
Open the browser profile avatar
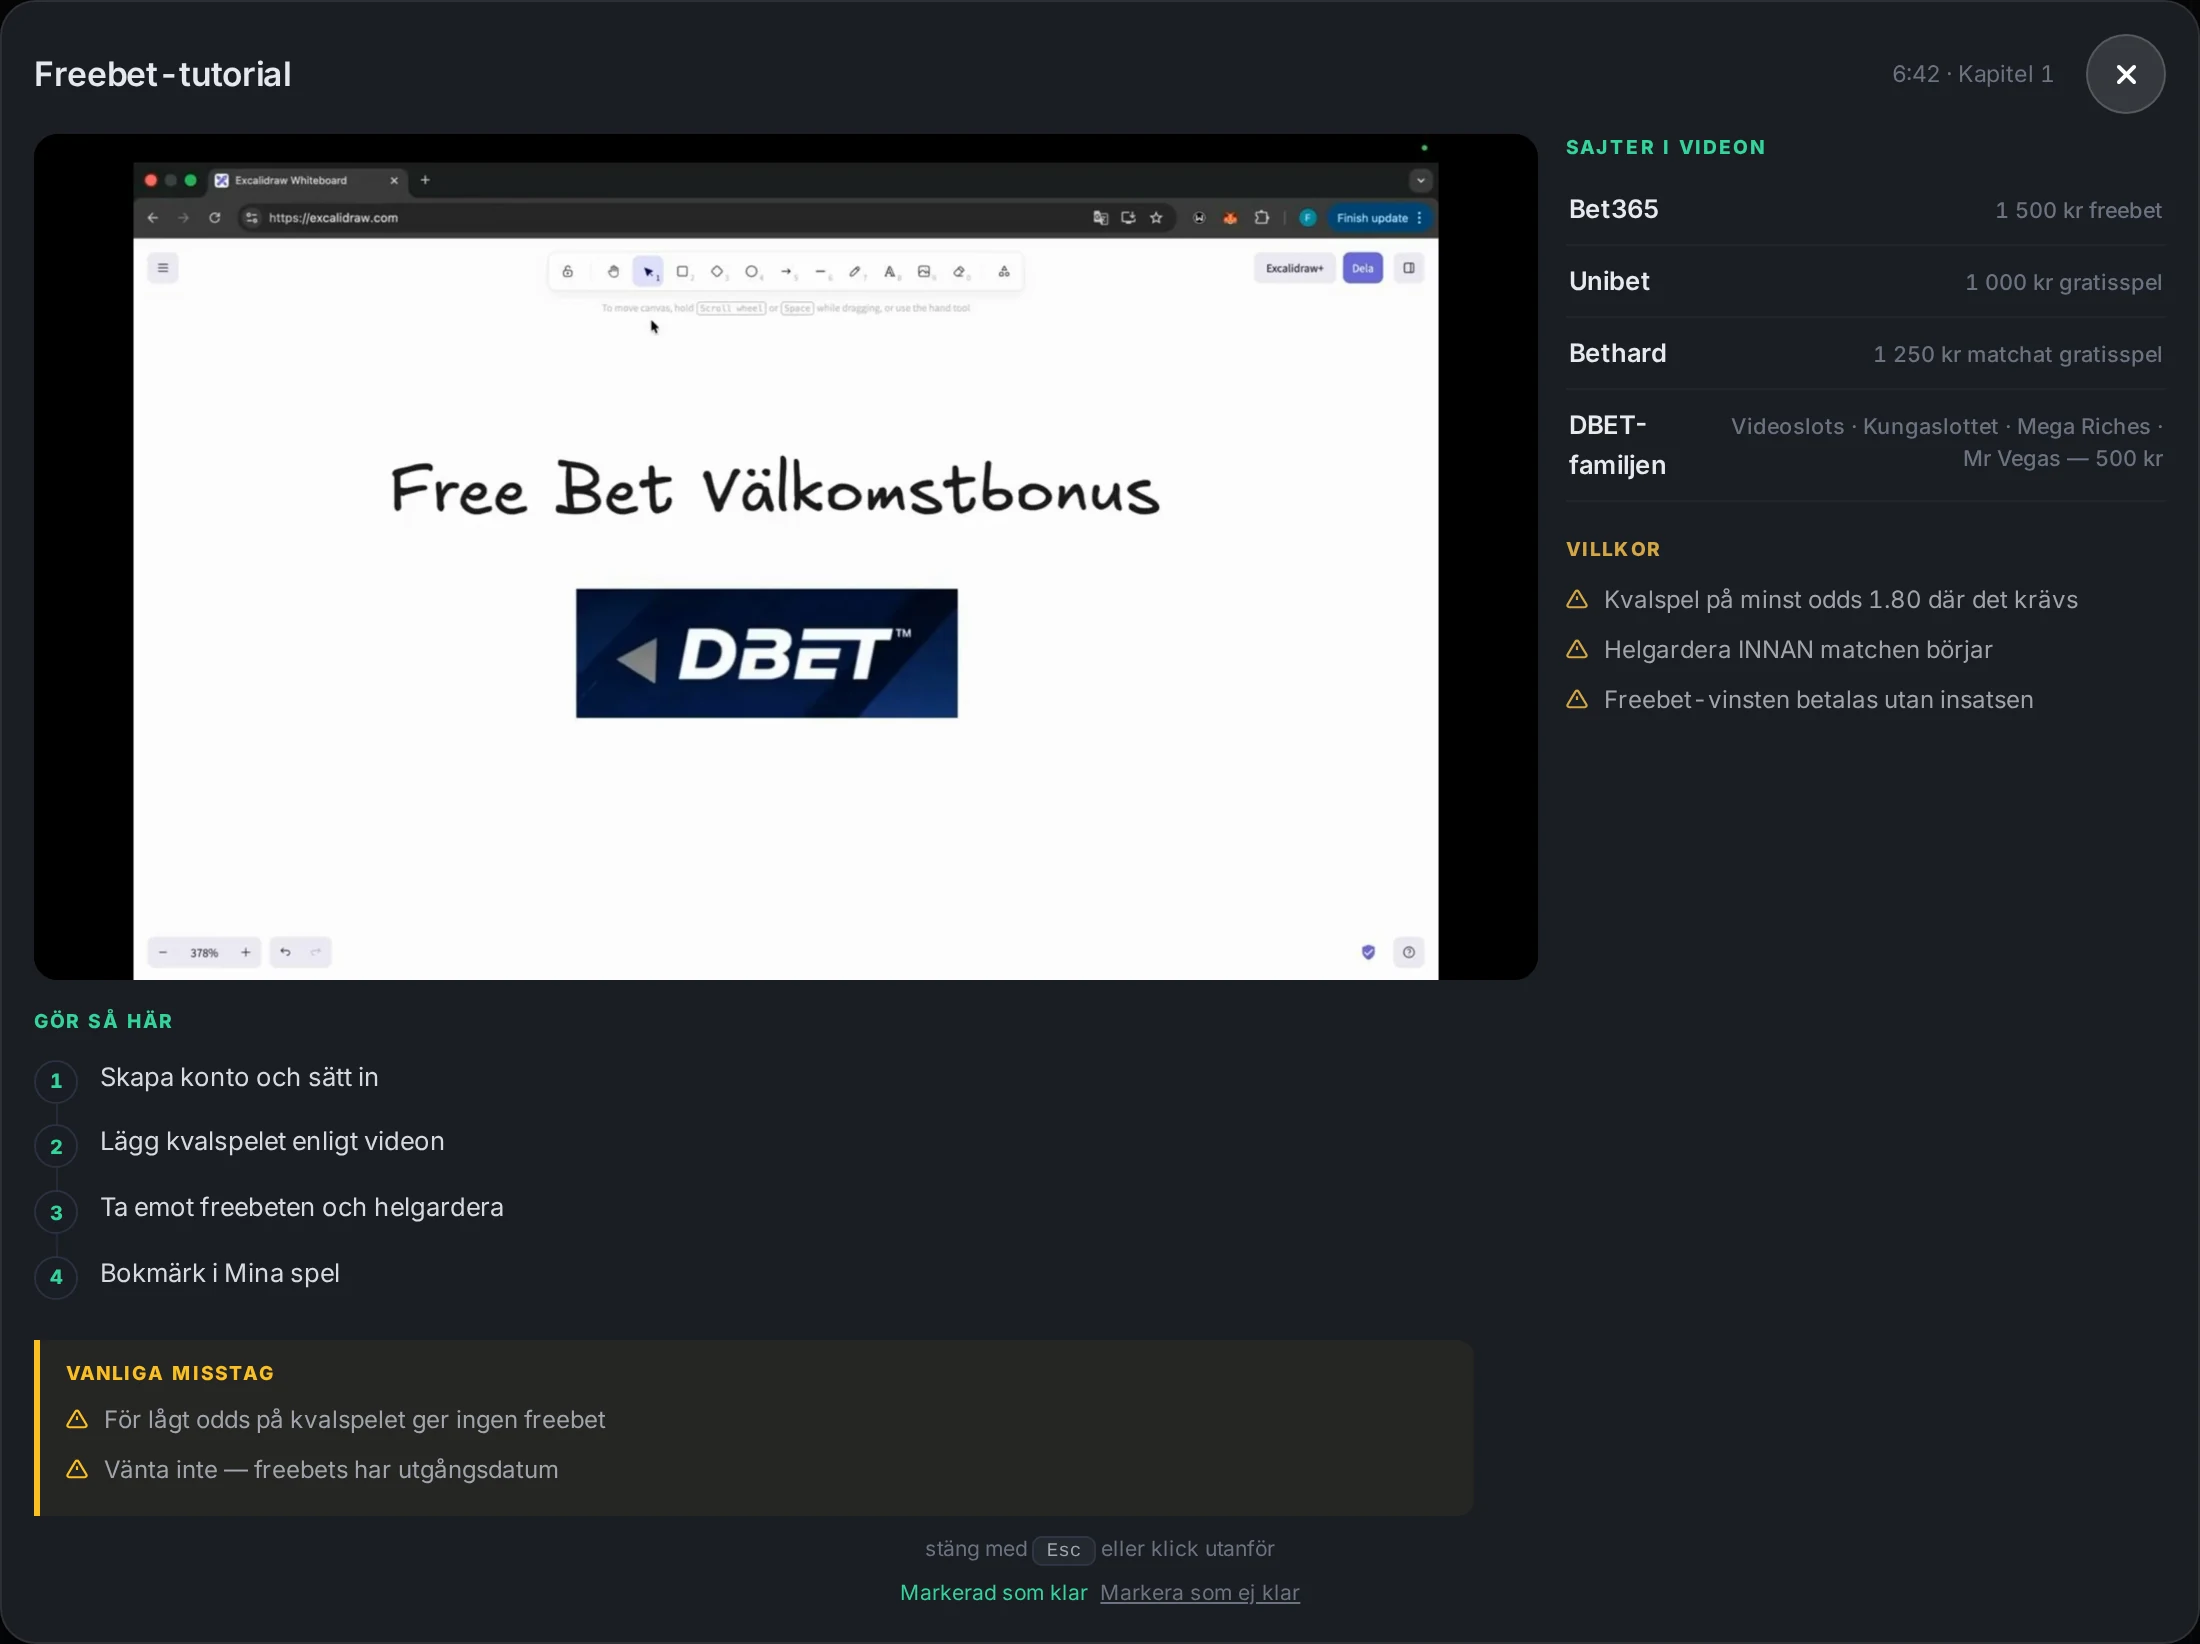[1307, 218]
